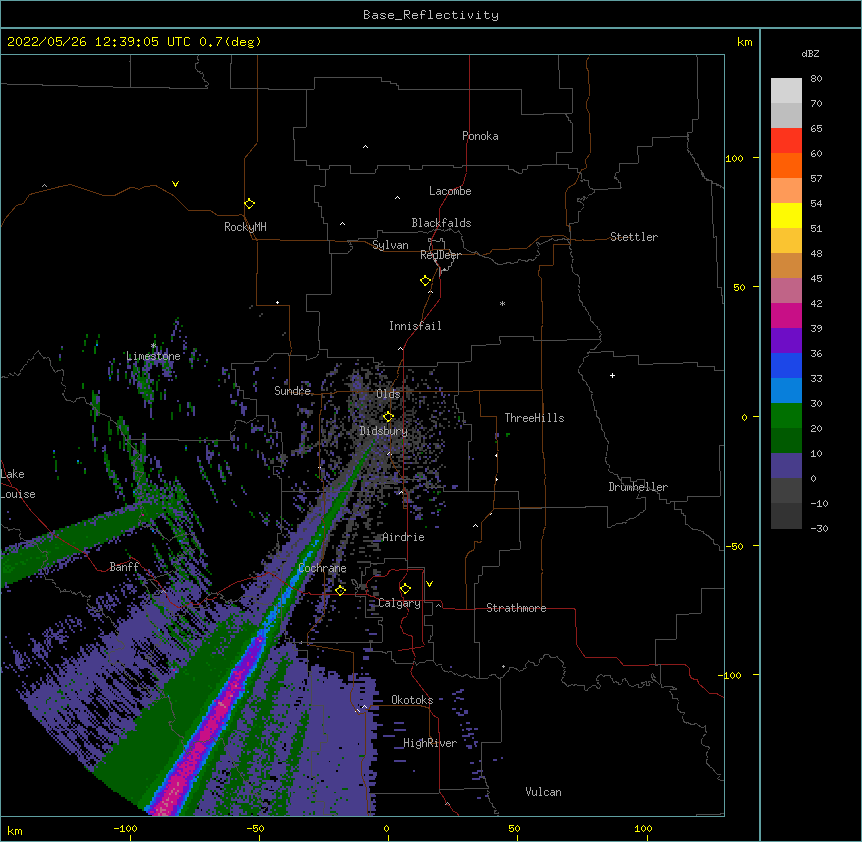Click the Didsbury town label

[x=384, y=431]
